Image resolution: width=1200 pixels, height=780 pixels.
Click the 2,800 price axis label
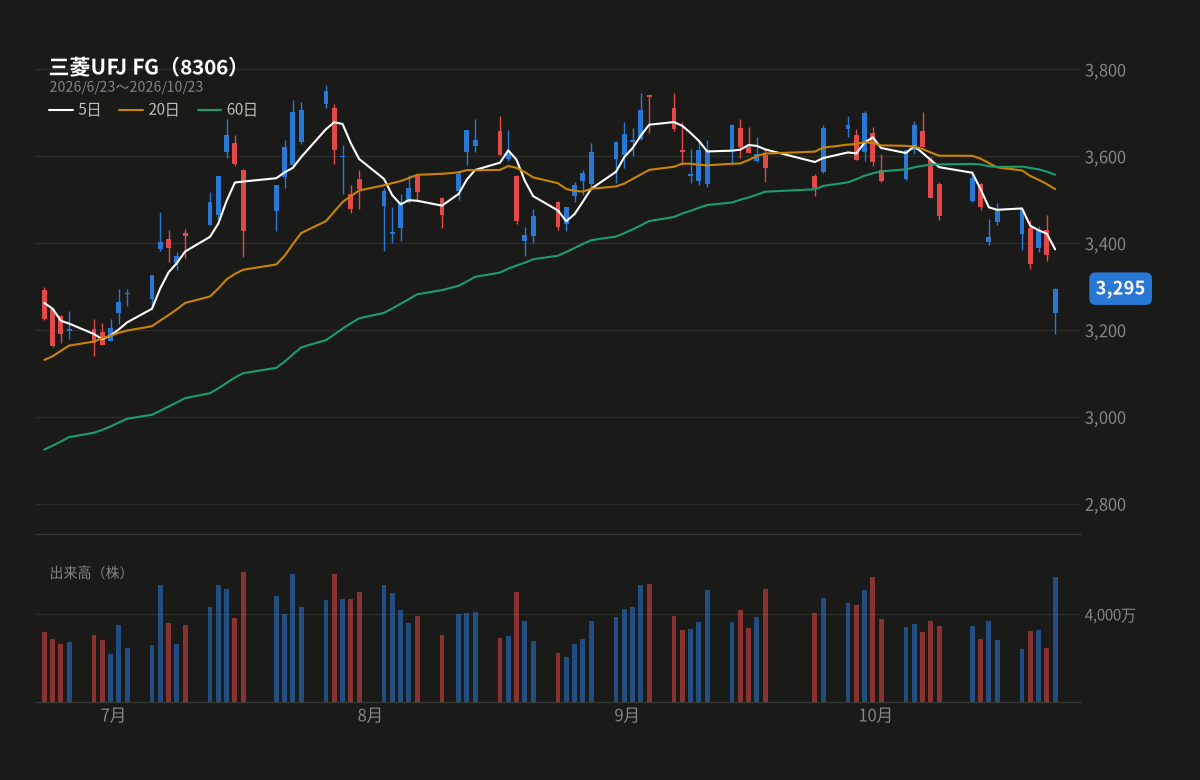pos(1106,504)
